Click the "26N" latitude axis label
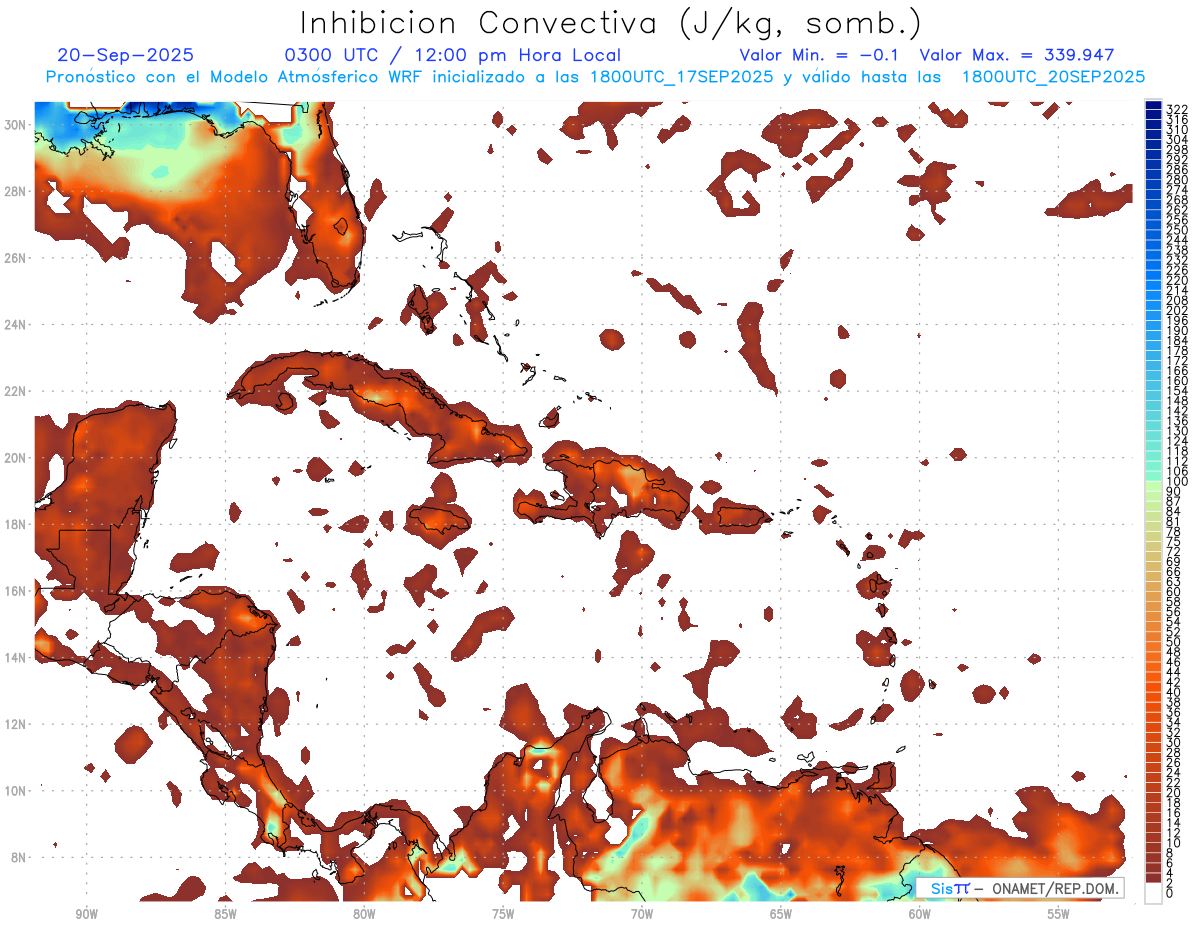Screen dimensions: 1200x927 [x=15, y=258]
